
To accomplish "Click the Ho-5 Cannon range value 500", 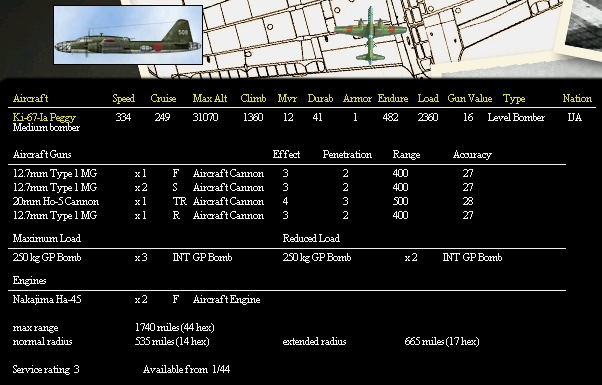I will (400, 202).
